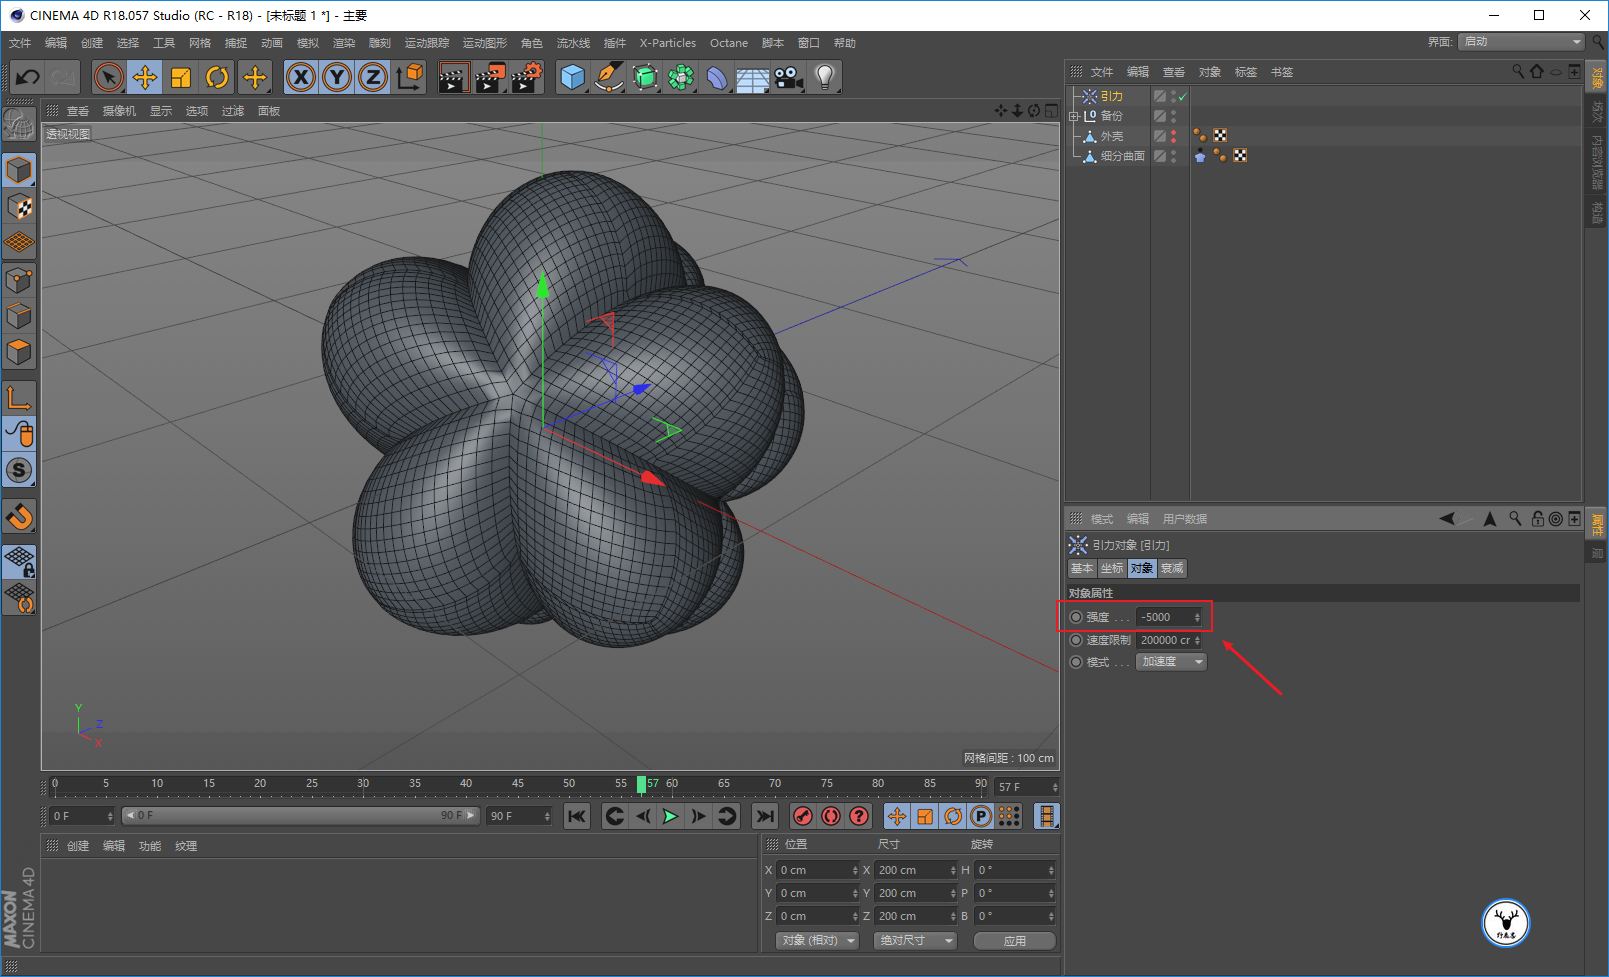Open viewport 摄像机 menu
The width and height of the screenshot is (1609, 977).
point(119,111)
